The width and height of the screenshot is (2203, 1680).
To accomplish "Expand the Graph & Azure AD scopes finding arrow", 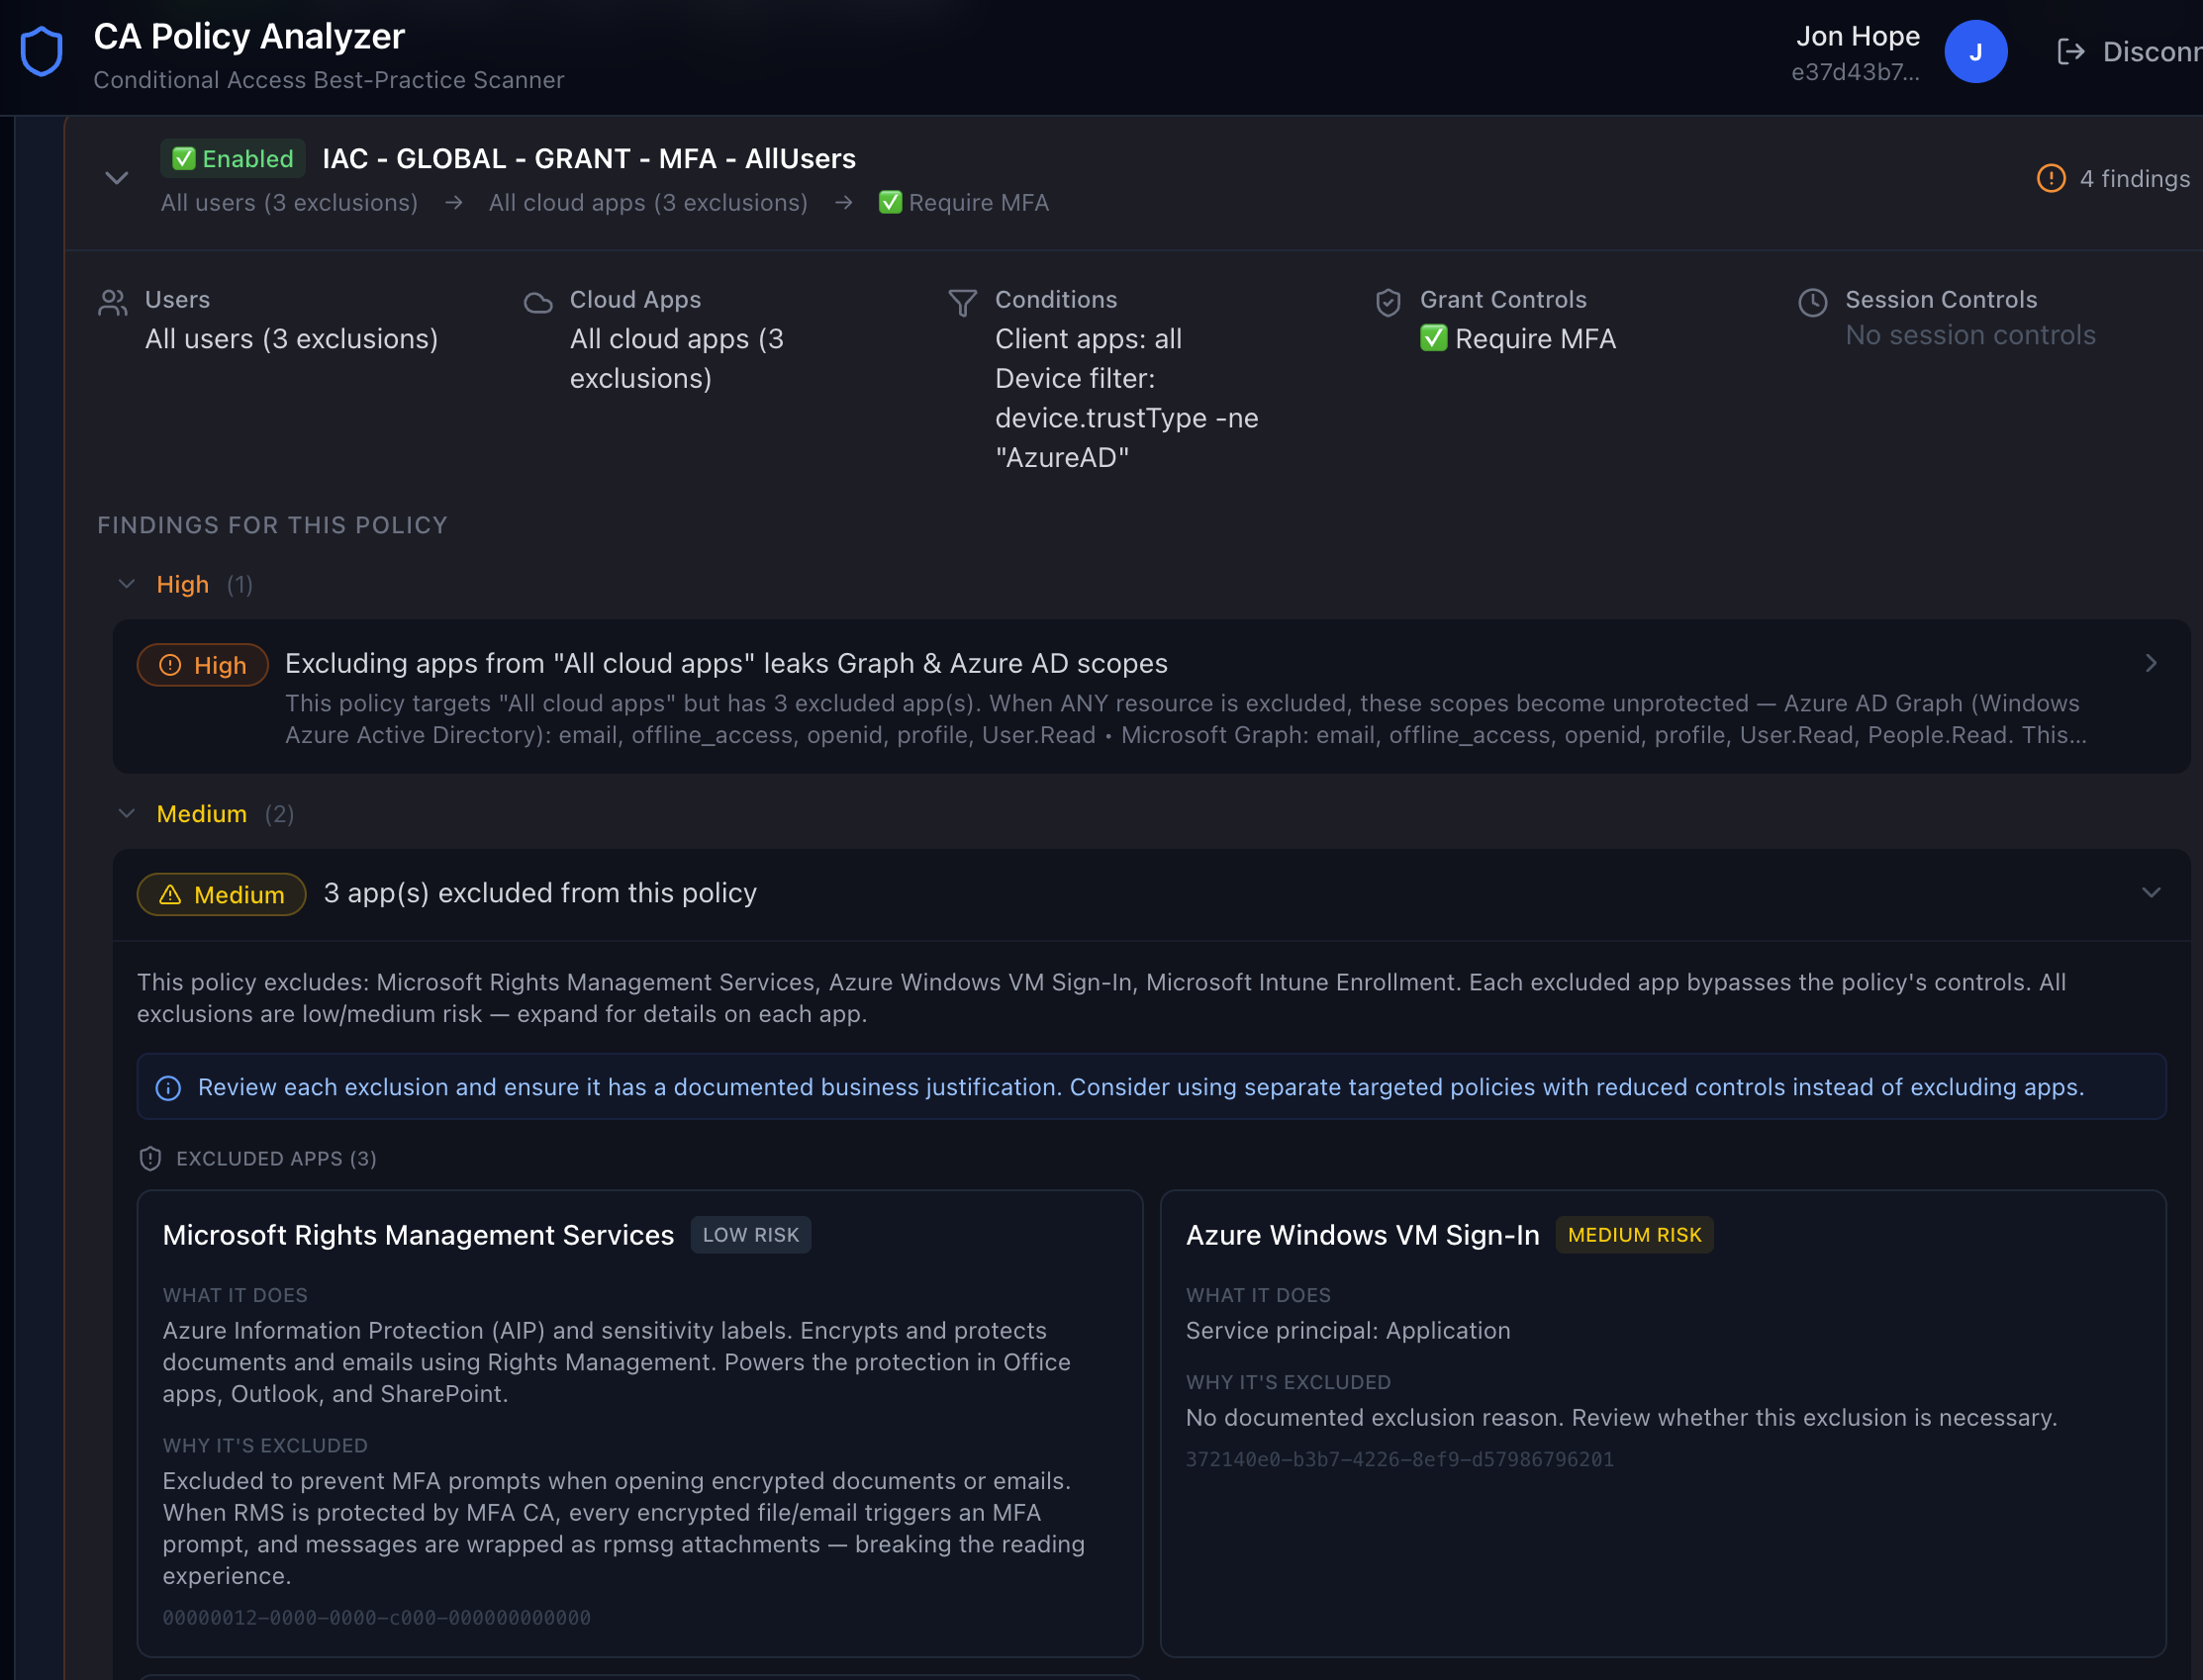I will (2151, 663).
